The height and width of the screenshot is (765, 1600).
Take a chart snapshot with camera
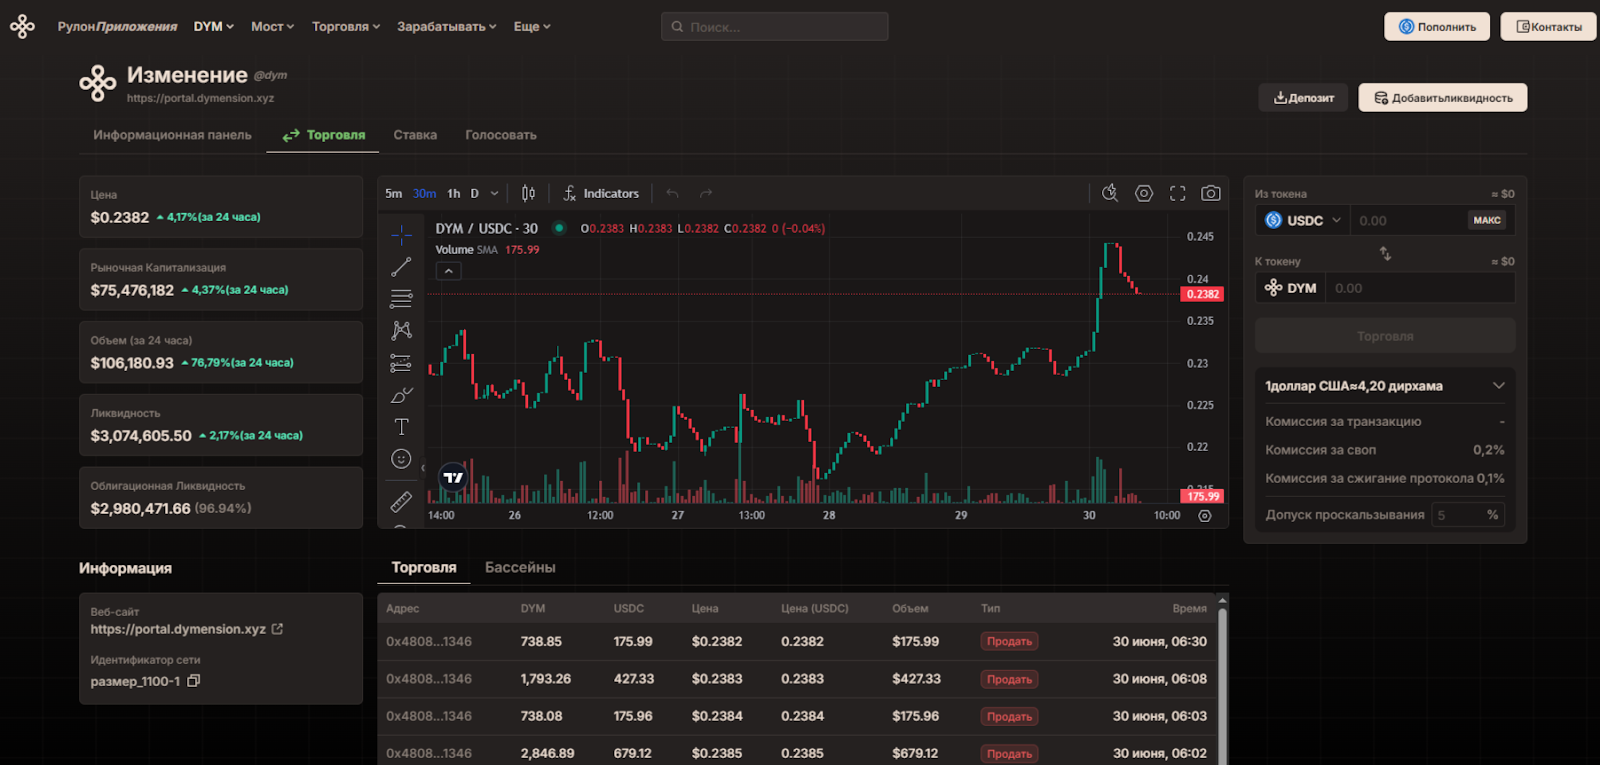tap(1211, 194)
